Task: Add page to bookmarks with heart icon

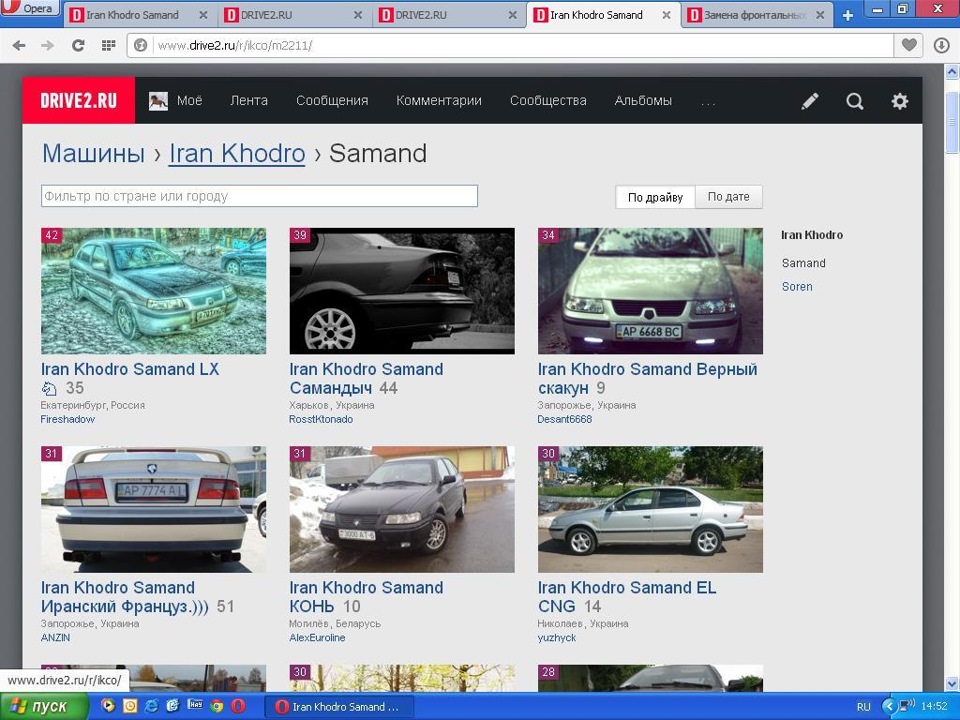Action: pyautogui.click(x=909, y=45)
